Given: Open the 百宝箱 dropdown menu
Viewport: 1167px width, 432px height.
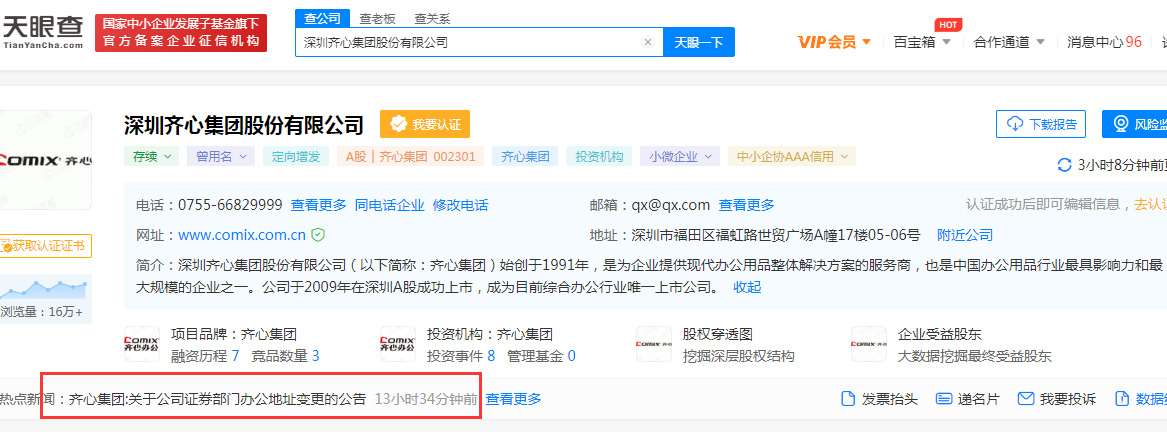Looking at the screenshot, I should (x=922, y=42).
